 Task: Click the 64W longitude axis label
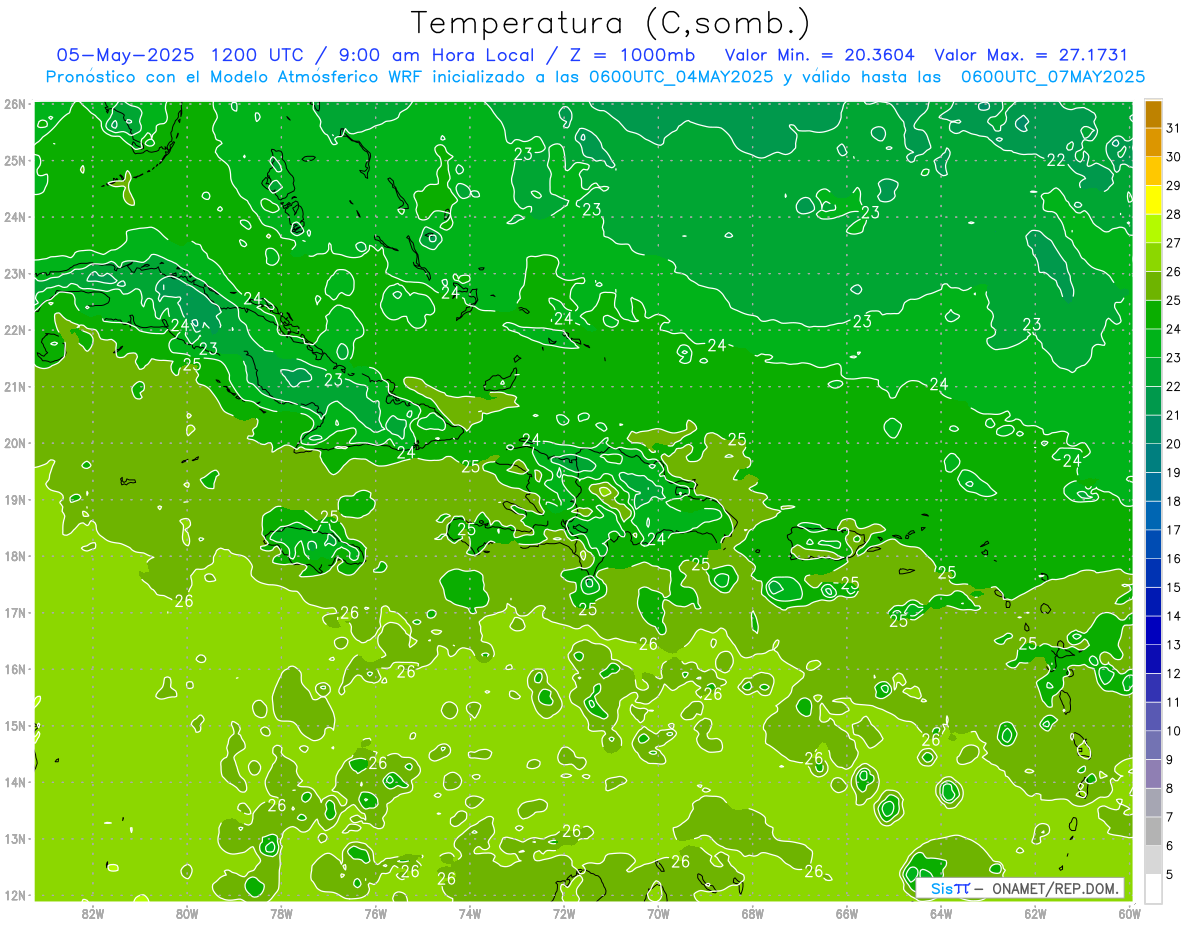pyautogui.click(x=941, y=913)
